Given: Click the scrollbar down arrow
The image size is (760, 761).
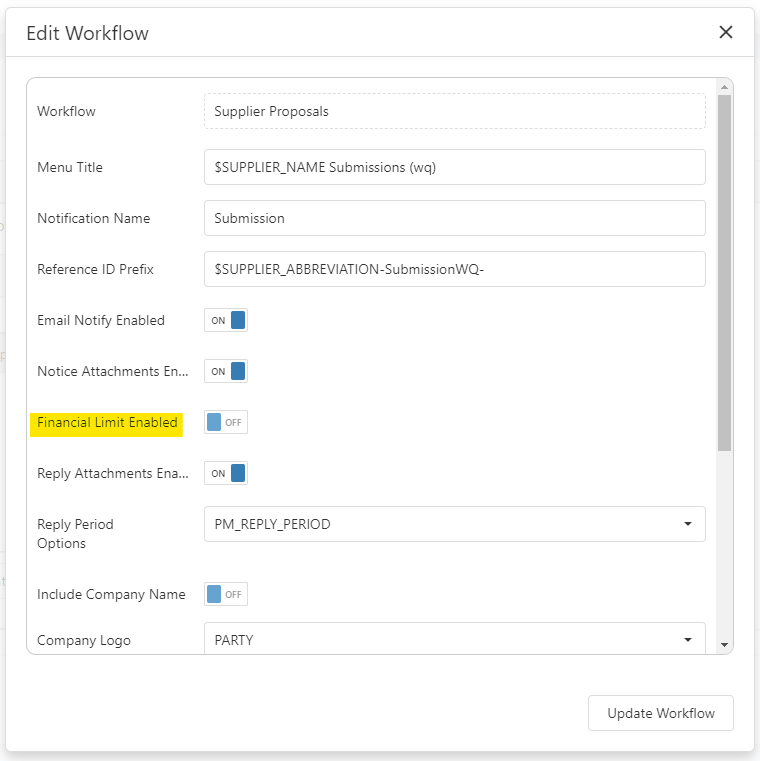Looking at the screenshot, I should pos(724,645).
